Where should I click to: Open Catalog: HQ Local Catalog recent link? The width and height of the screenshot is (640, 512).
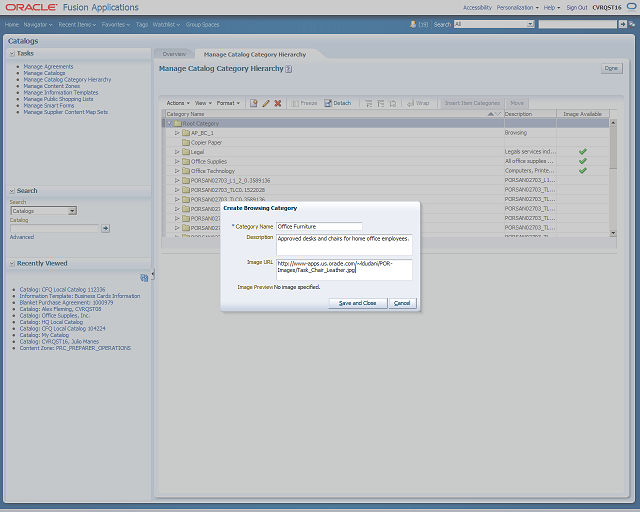(51, 322)
